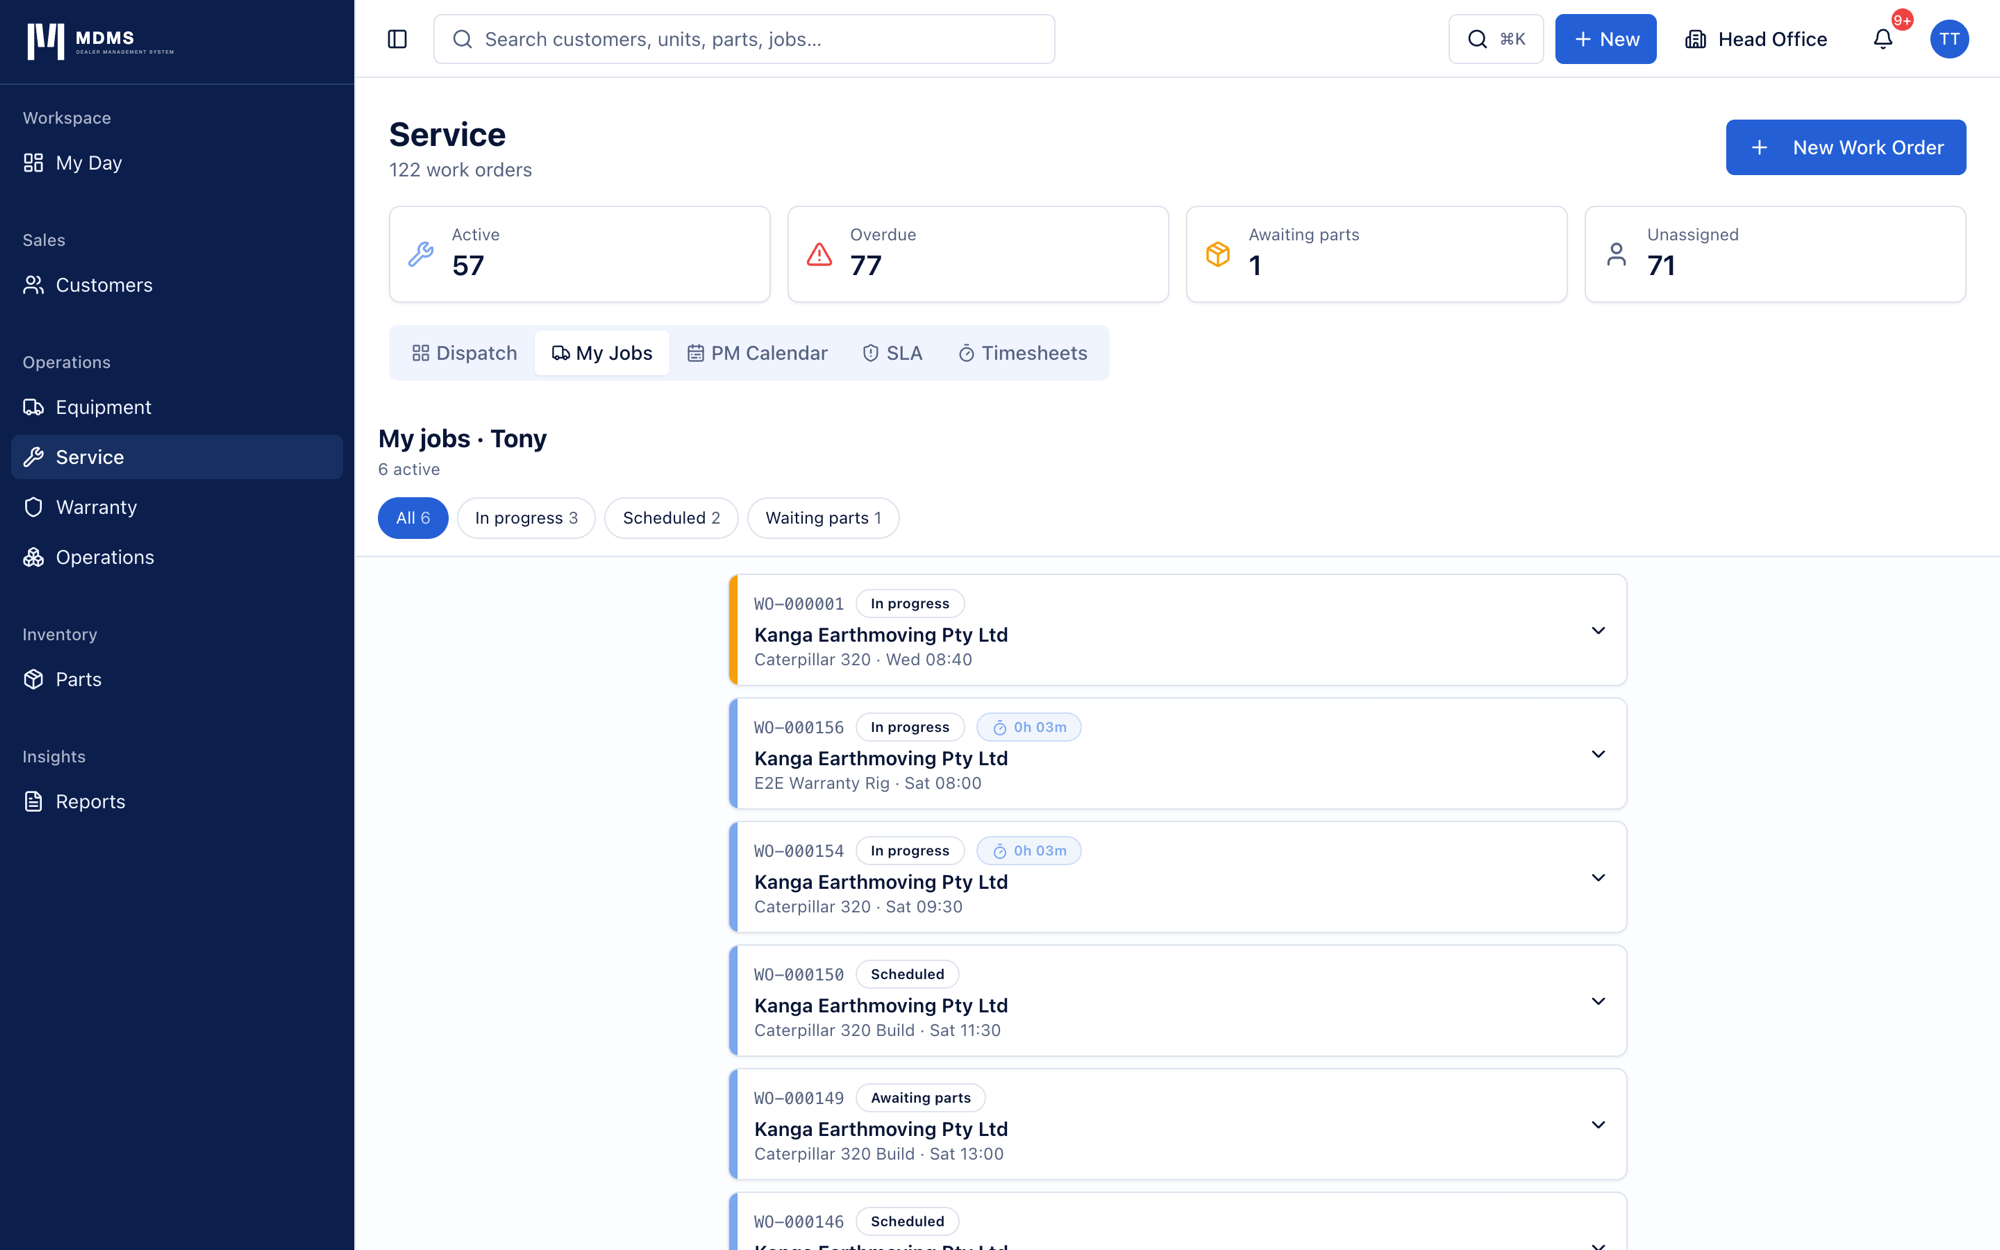Expand work order WO-000149

(1598, 1125)
